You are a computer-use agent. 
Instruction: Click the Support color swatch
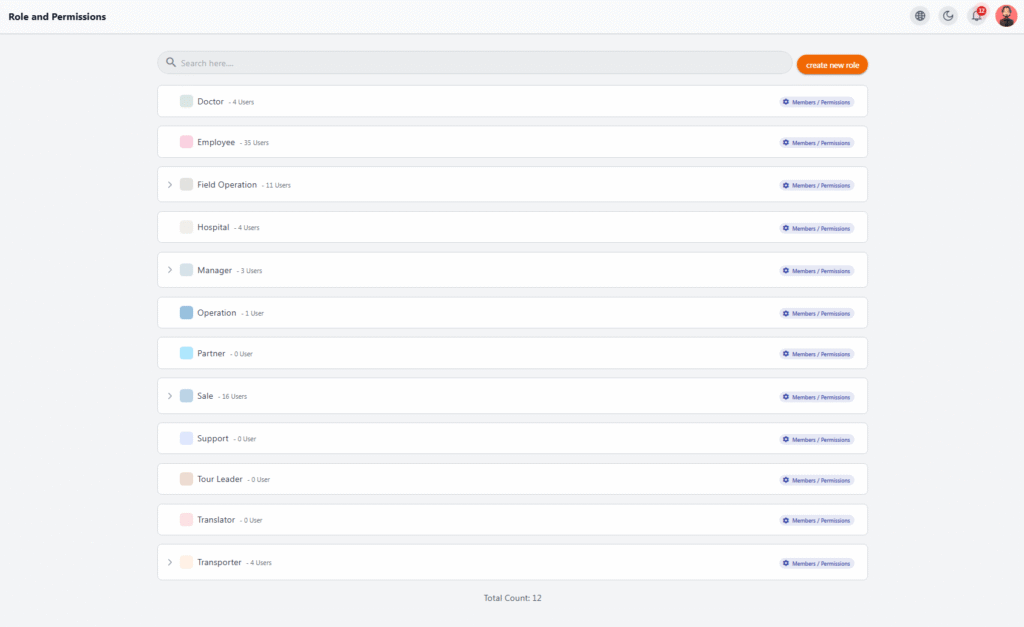(x=186, y=438)
